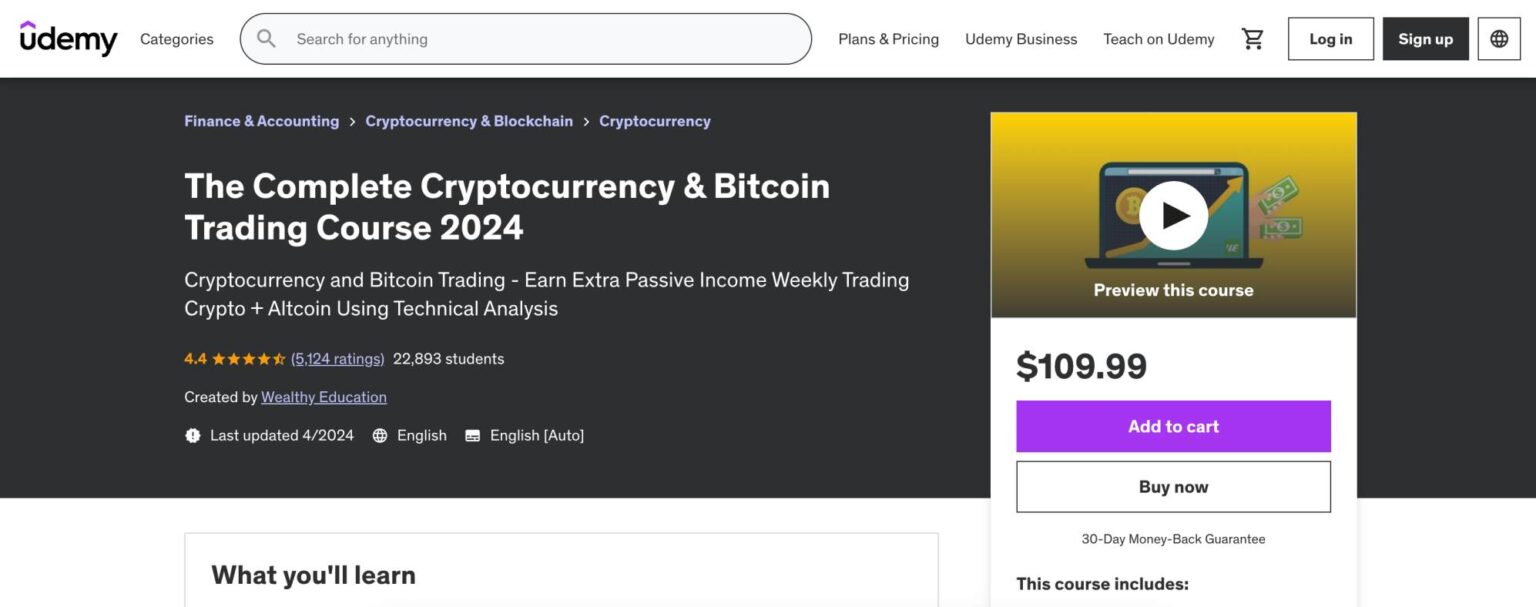Open Udemy Business page

click(x=1021, y=38)
